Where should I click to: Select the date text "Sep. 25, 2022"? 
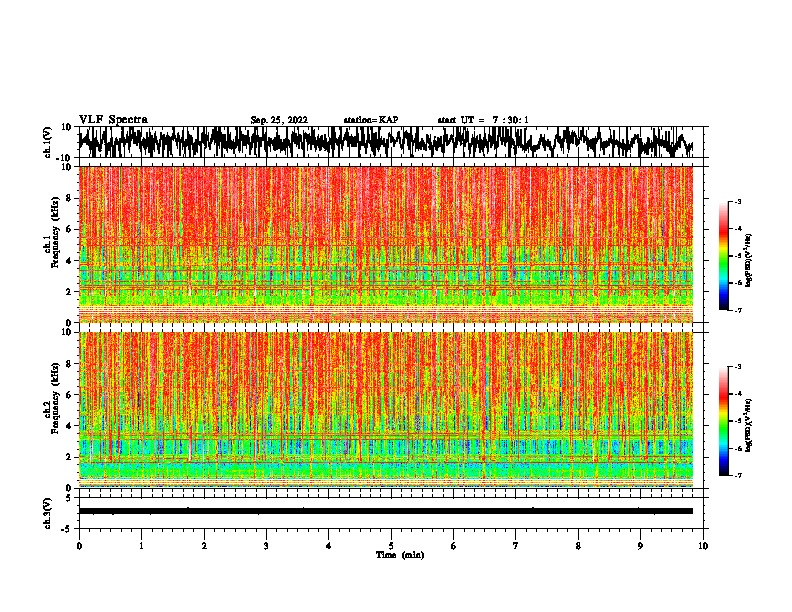[x=279, y=120]
